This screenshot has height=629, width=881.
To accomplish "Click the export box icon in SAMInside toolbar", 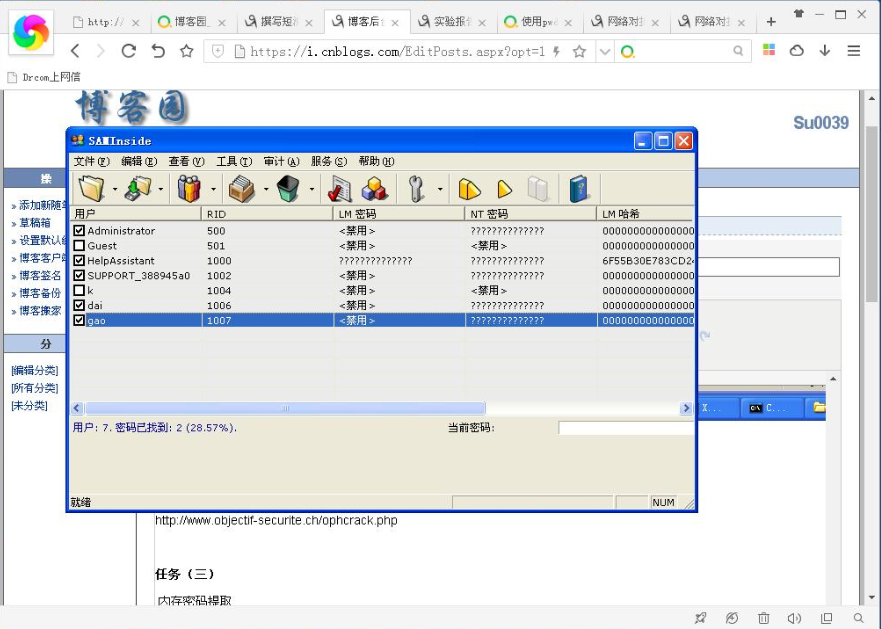I will pos(242,188).
